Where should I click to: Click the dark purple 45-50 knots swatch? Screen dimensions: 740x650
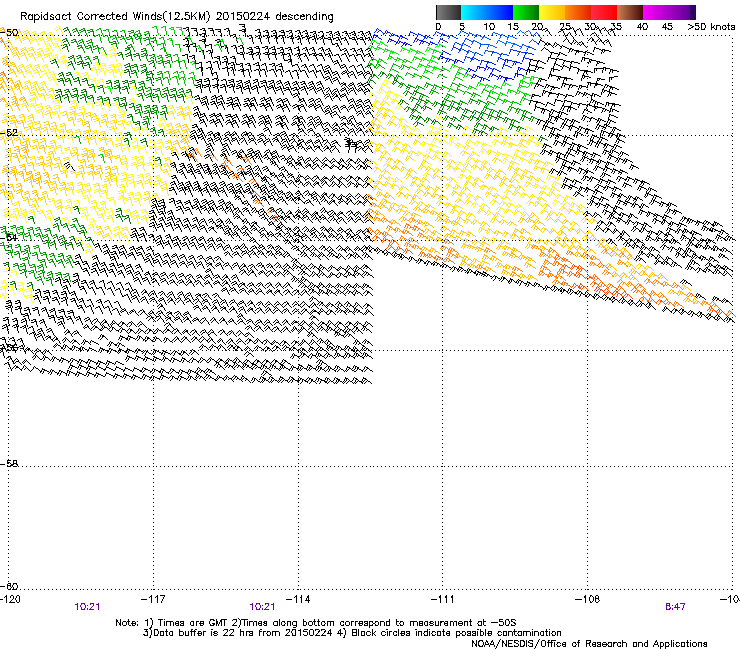coord(682,12)
